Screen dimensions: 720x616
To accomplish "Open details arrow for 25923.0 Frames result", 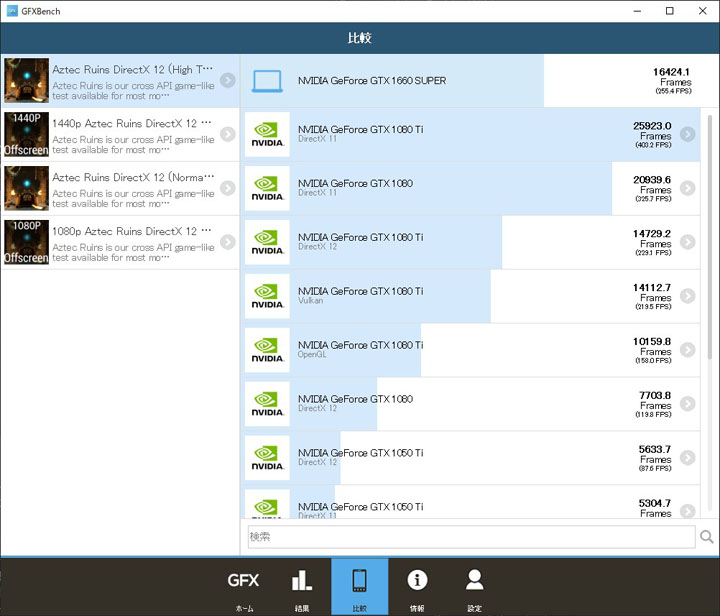I will click(x=687, y=134).
